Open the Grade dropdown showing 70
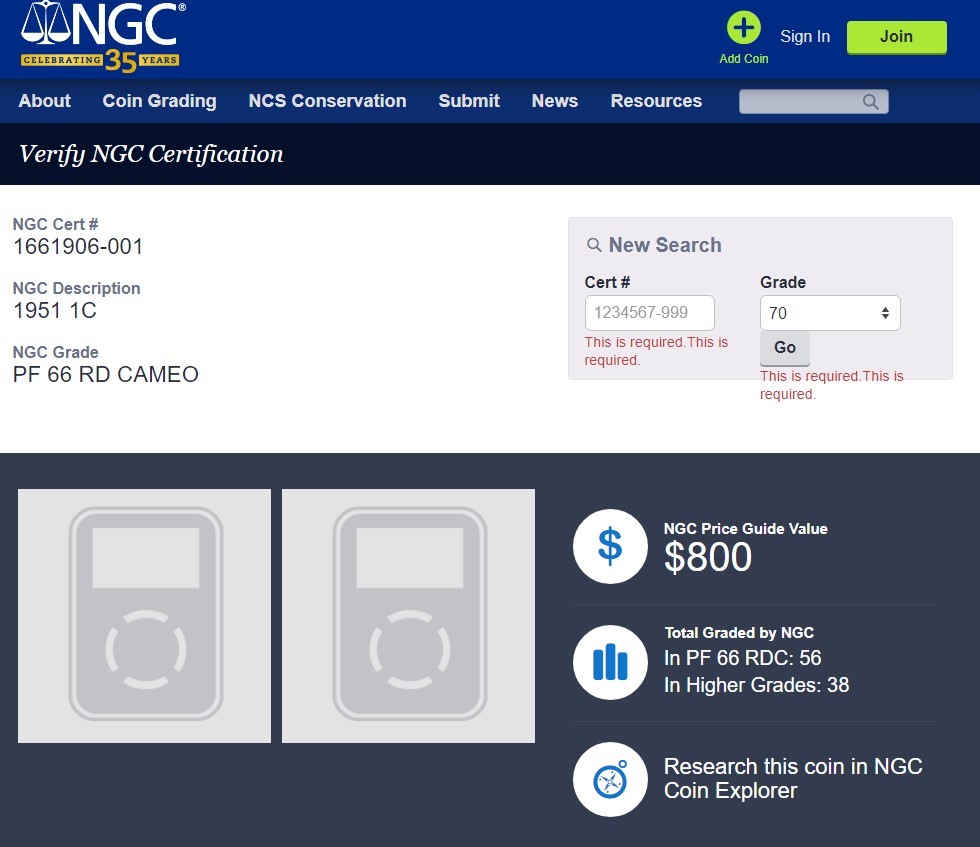 (830, 313)
